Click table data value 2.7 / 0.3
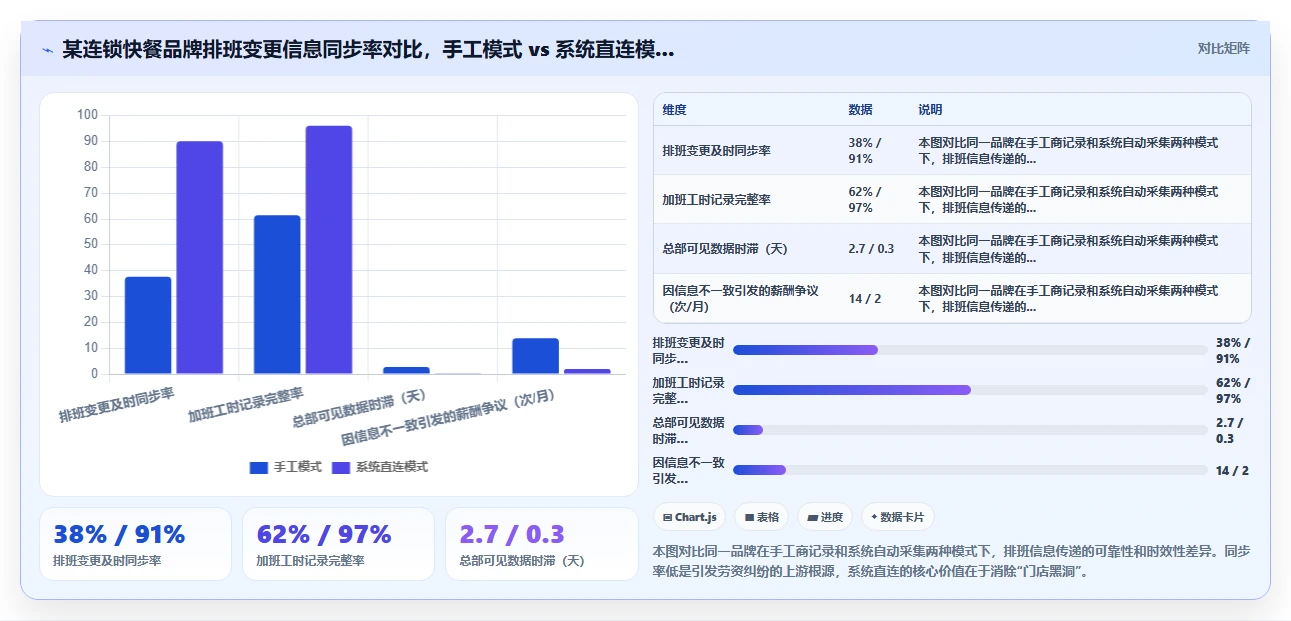This screenshot has height=621, width=1291. coord(871,249)
